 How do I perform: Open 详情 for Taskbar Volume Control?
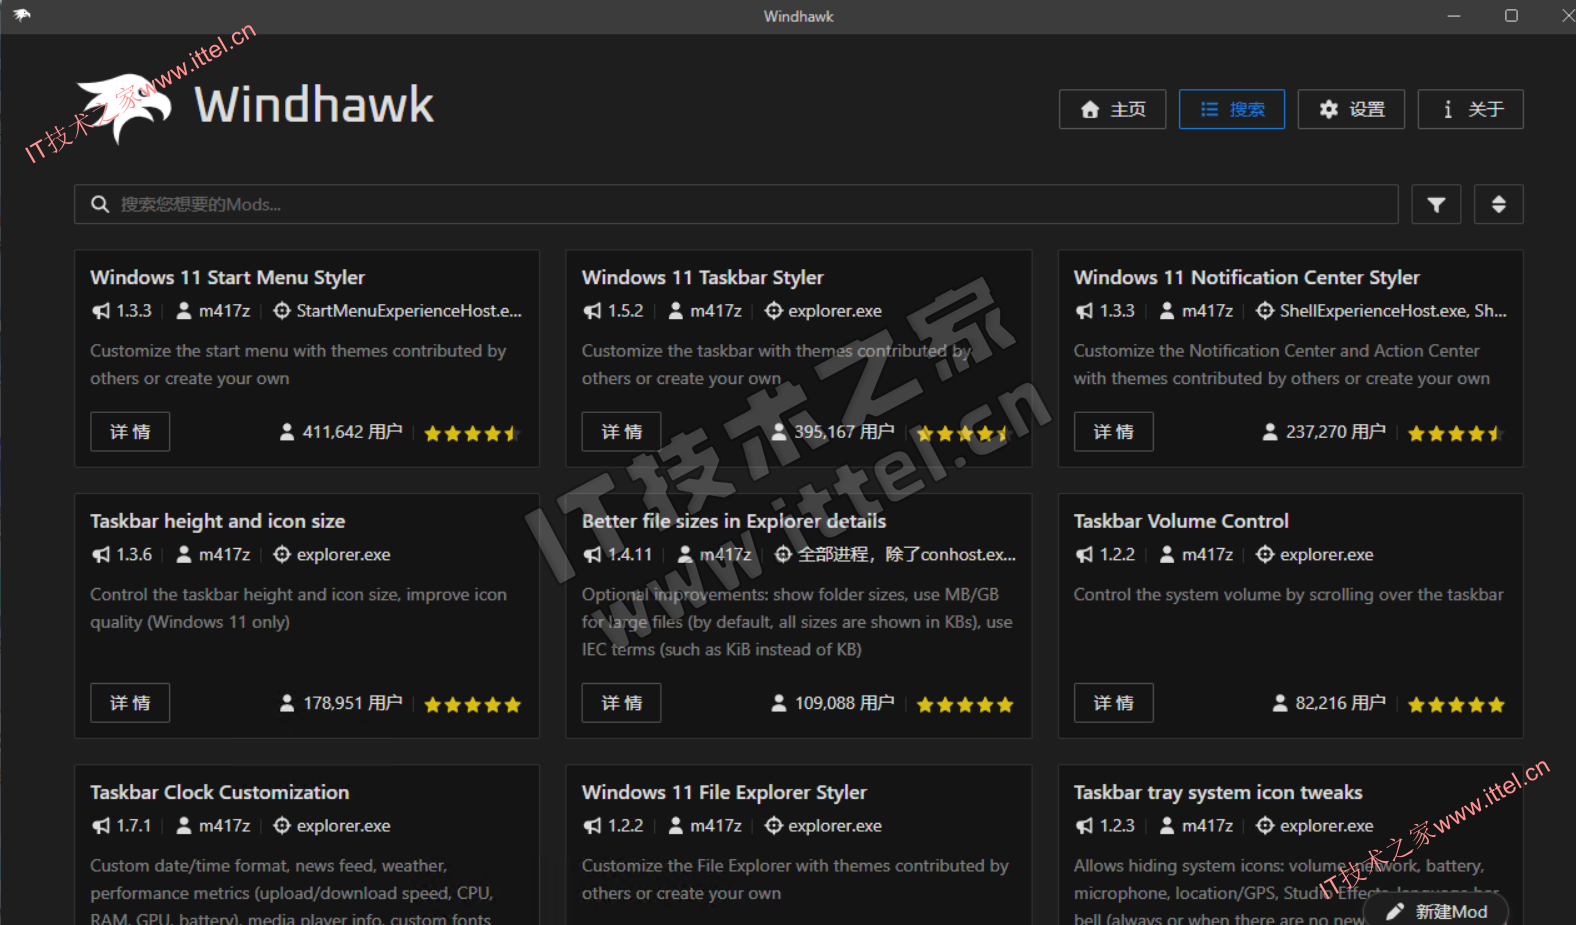(x=1113, y=703)
